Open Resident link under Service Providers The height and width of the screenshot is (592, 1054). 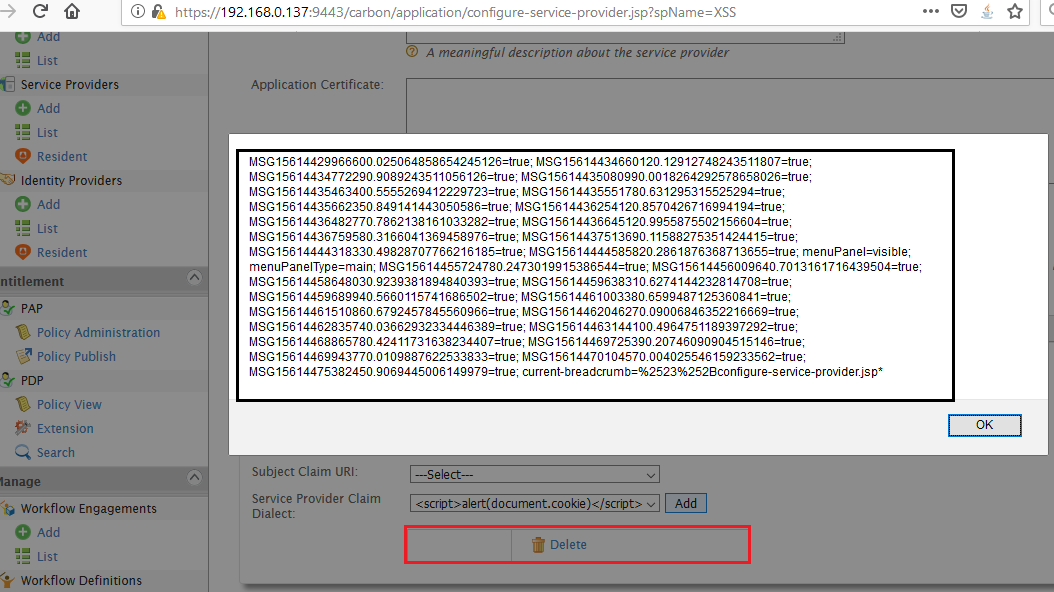pyautogui.click(x=62, y=157)
